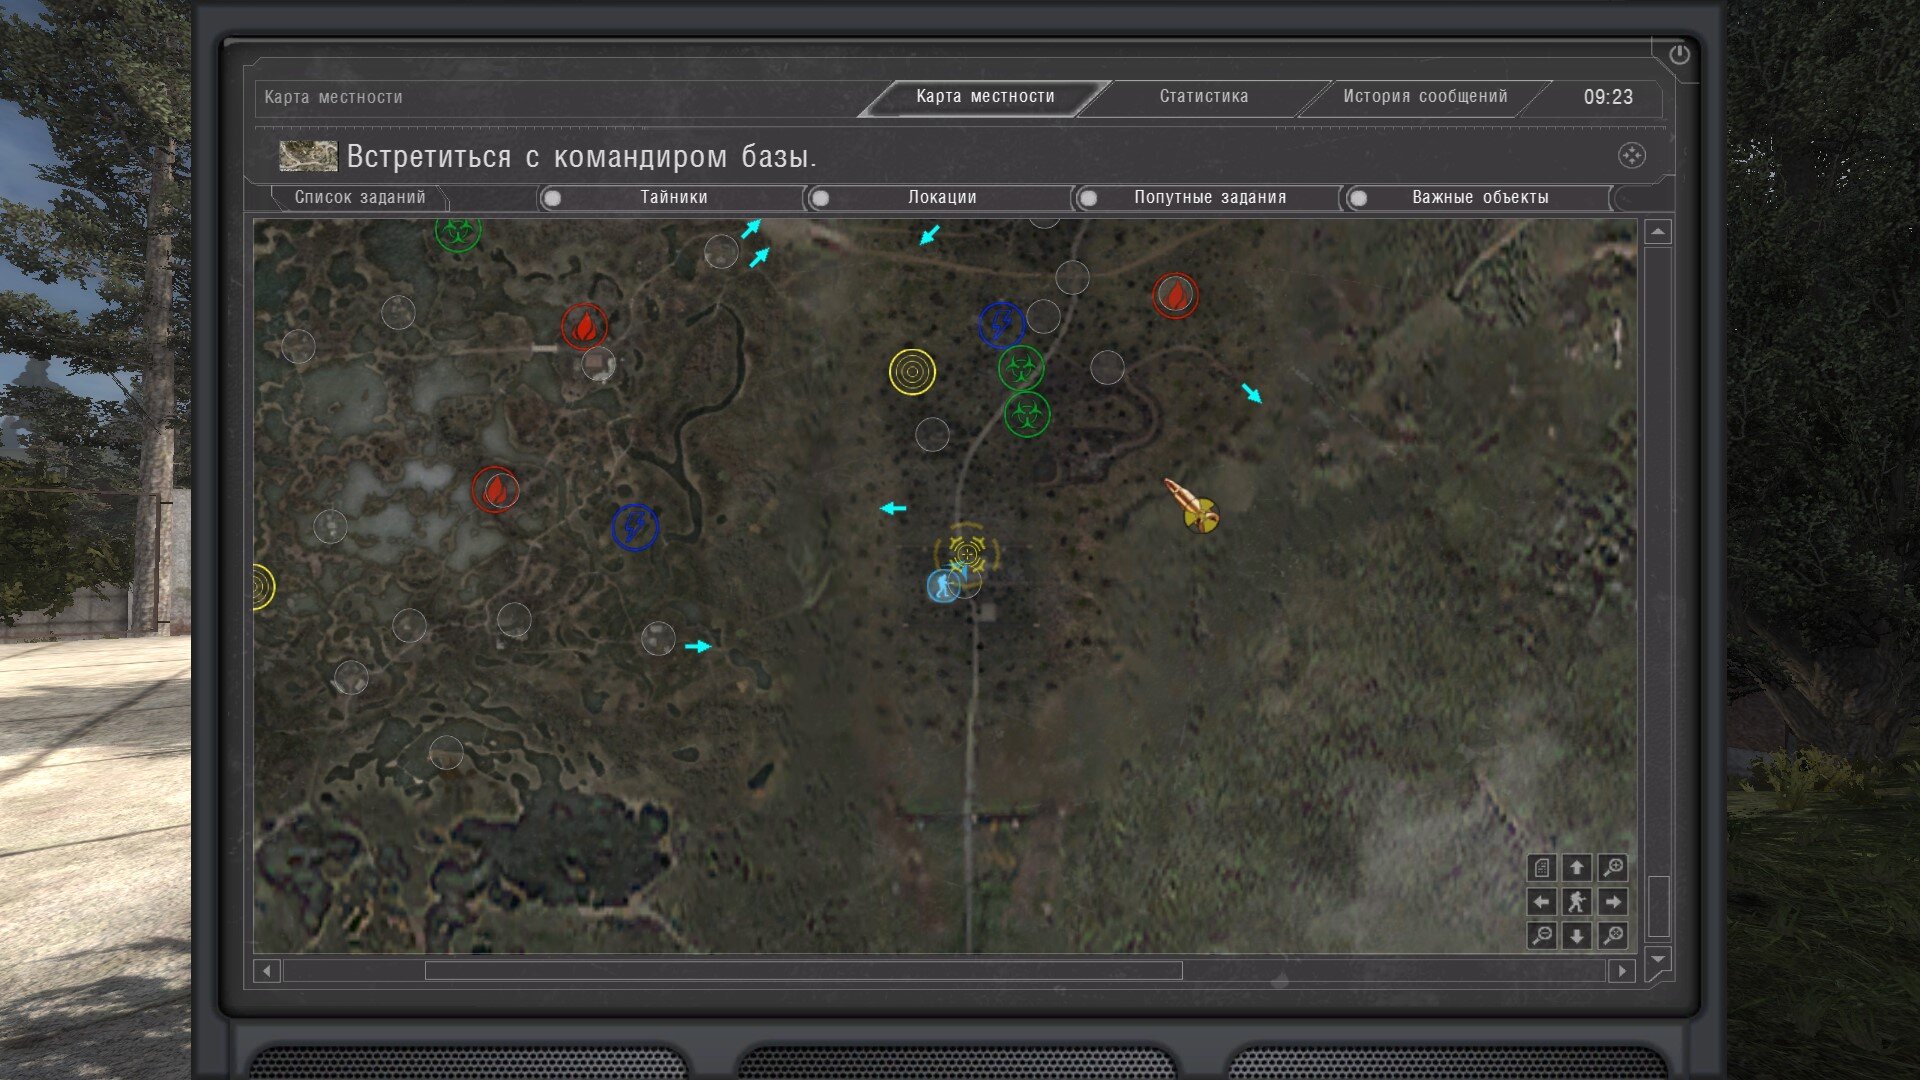Click the horizontal scrollbar right arrow
The height and width of the screenshot is (1080, 1920).
point(1622,971)
